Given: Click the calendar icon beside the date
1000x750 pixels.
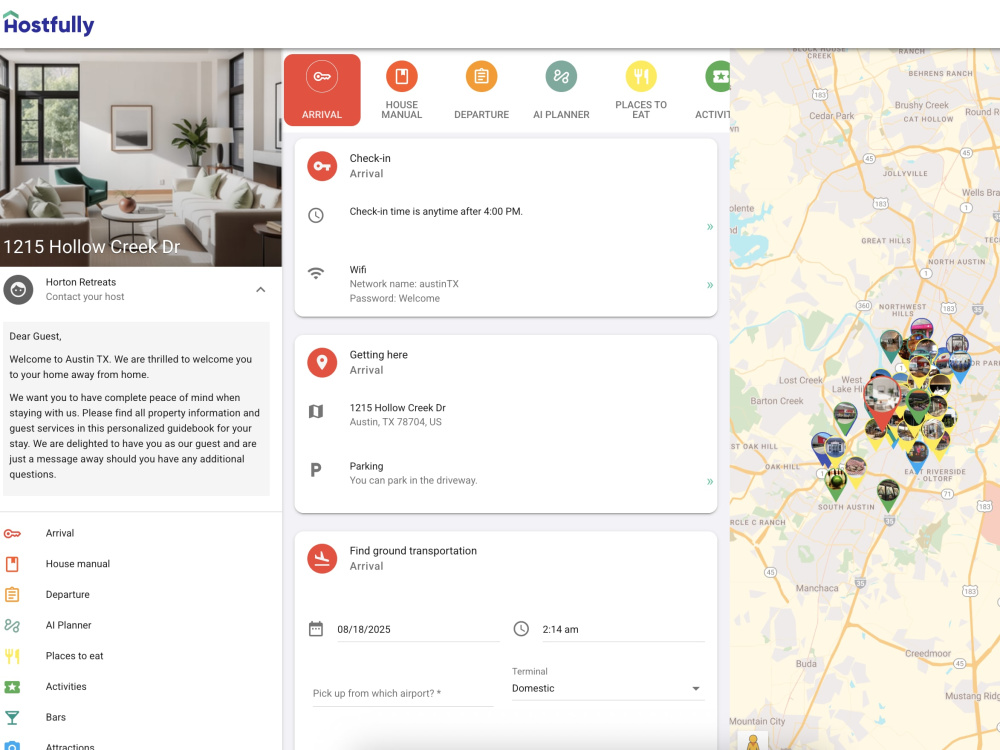Looking at the screenshot, I should point(316,629).
